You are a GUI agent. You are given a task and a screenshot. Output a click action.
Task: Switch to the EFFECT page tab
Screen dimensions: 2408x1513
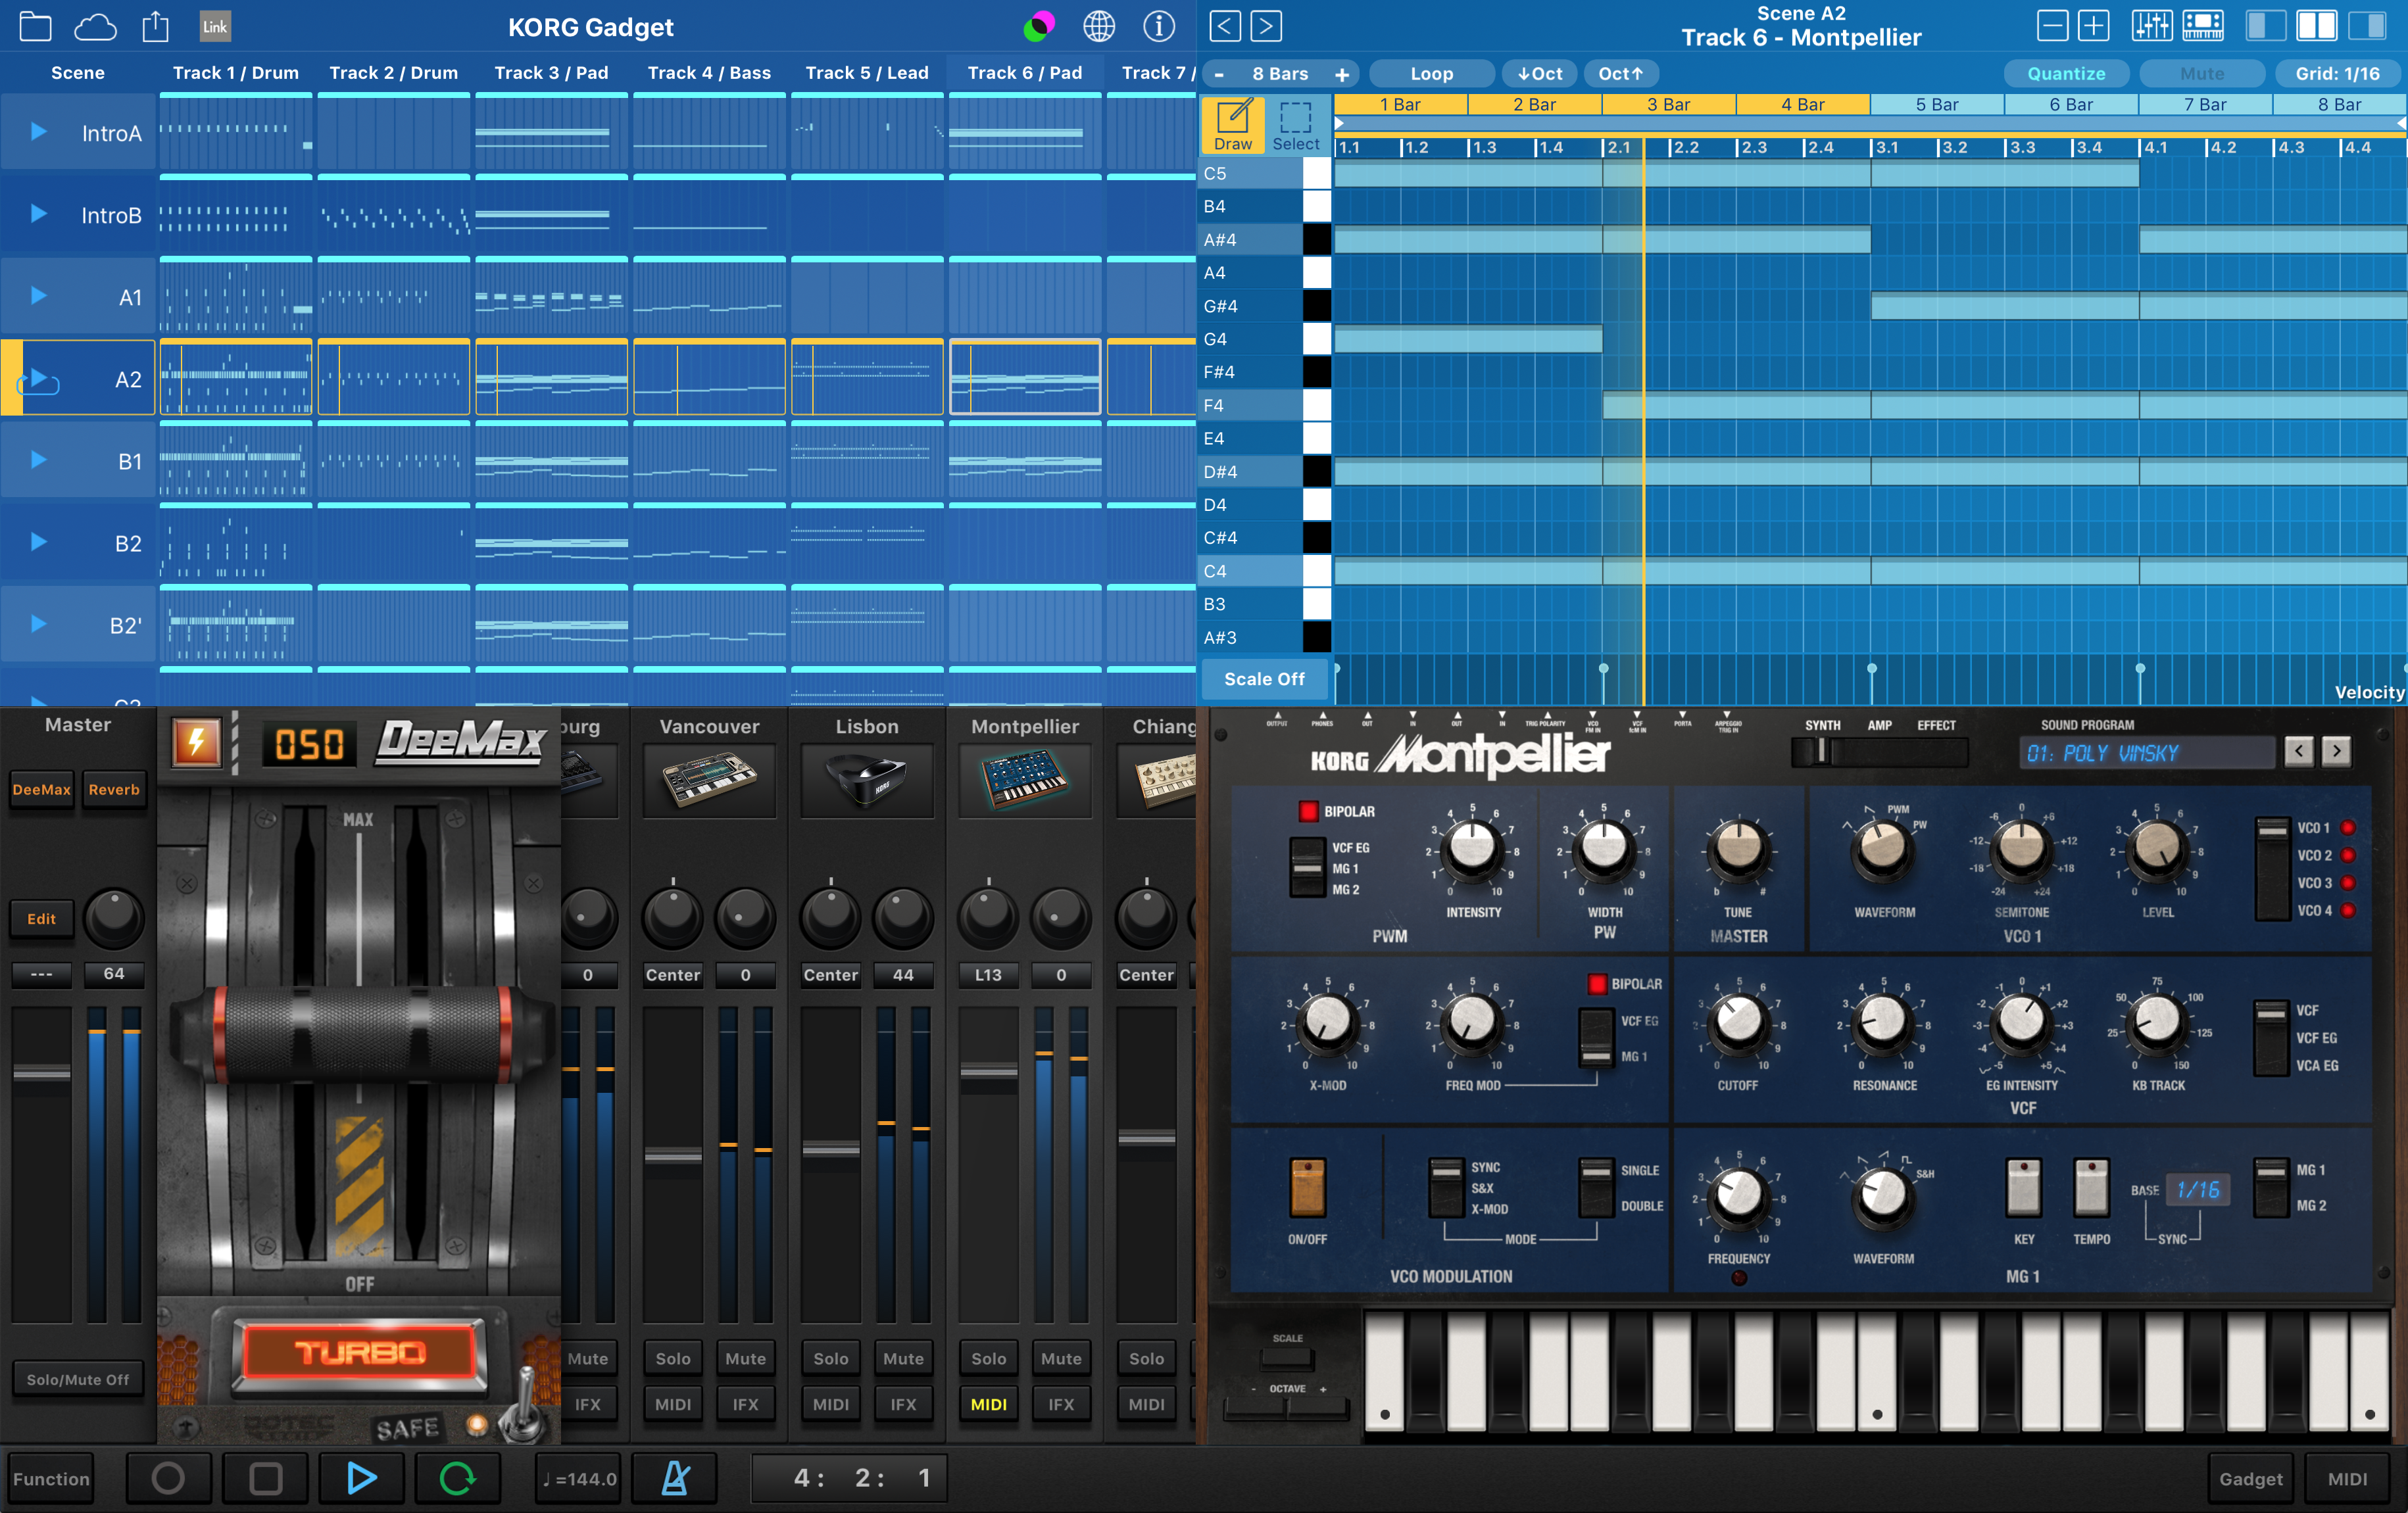coord(1936,726)
